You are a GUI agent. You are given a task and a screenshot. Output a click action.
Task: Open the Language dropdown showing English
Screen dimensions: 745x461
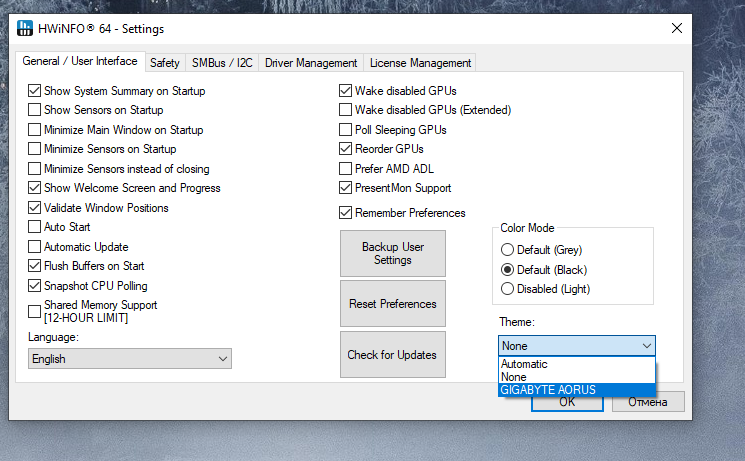130,359
